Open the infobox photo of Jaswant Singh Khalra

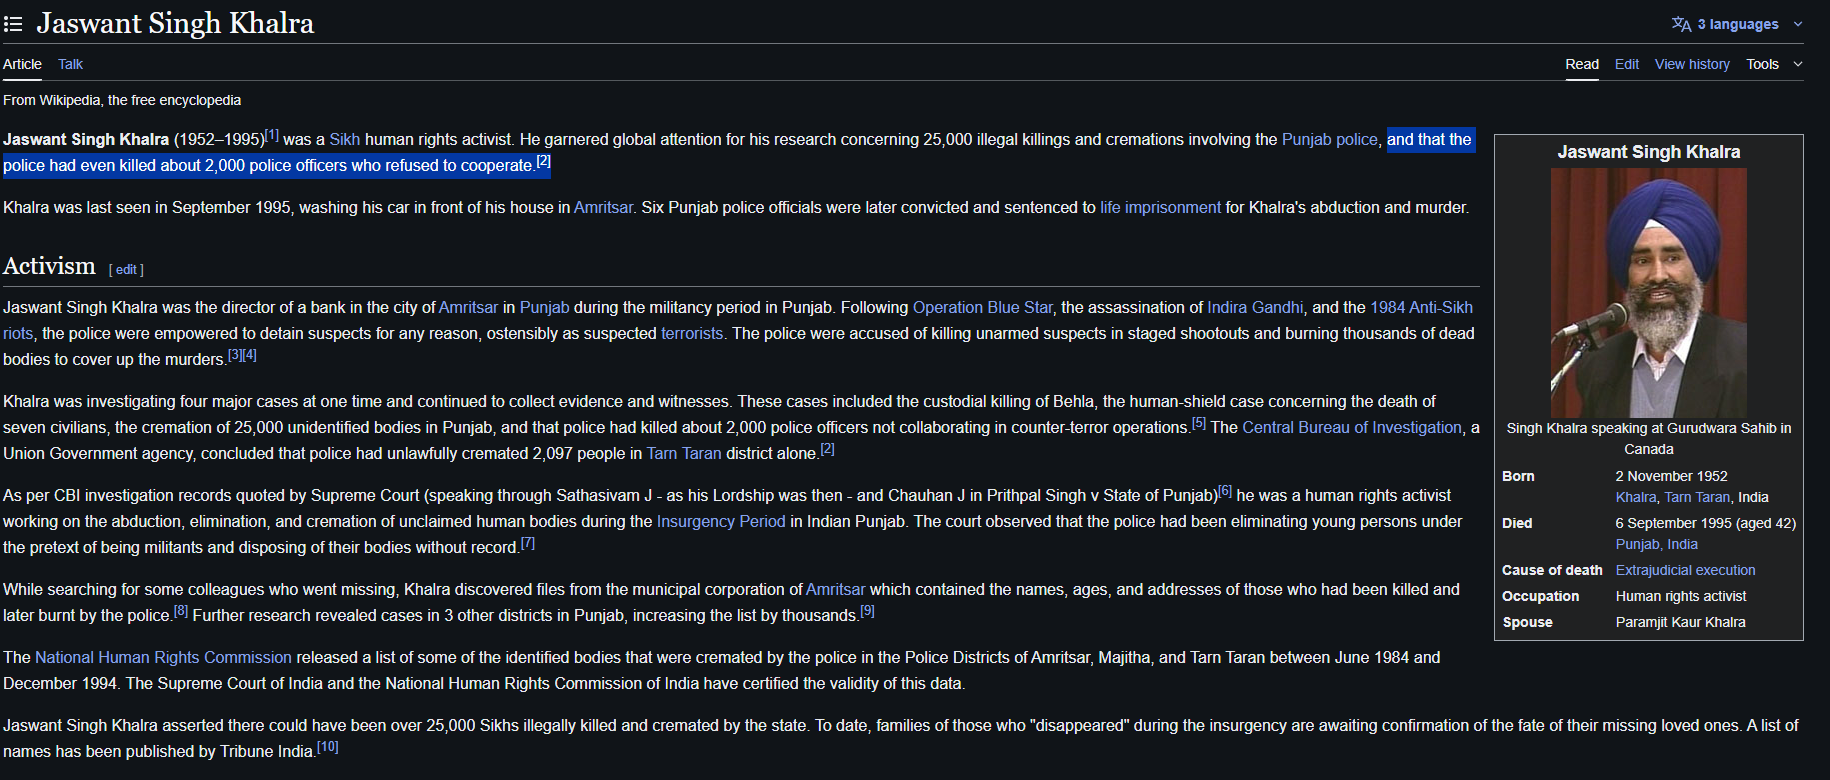[x=1649, y=293]
